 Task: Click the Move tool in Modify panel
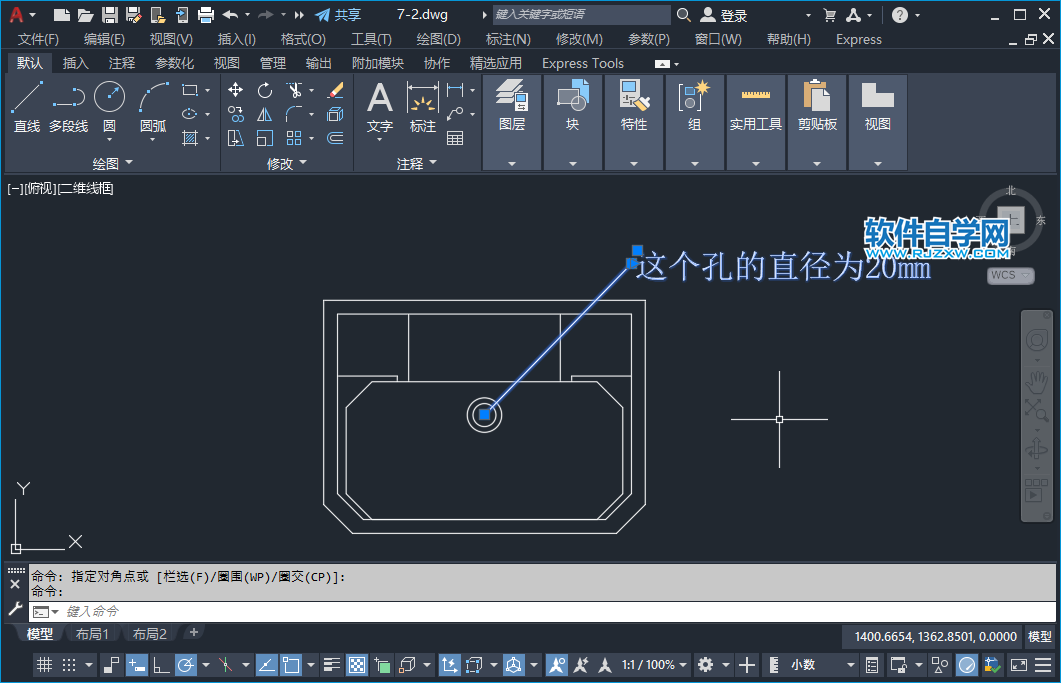(x=236, y=90)
